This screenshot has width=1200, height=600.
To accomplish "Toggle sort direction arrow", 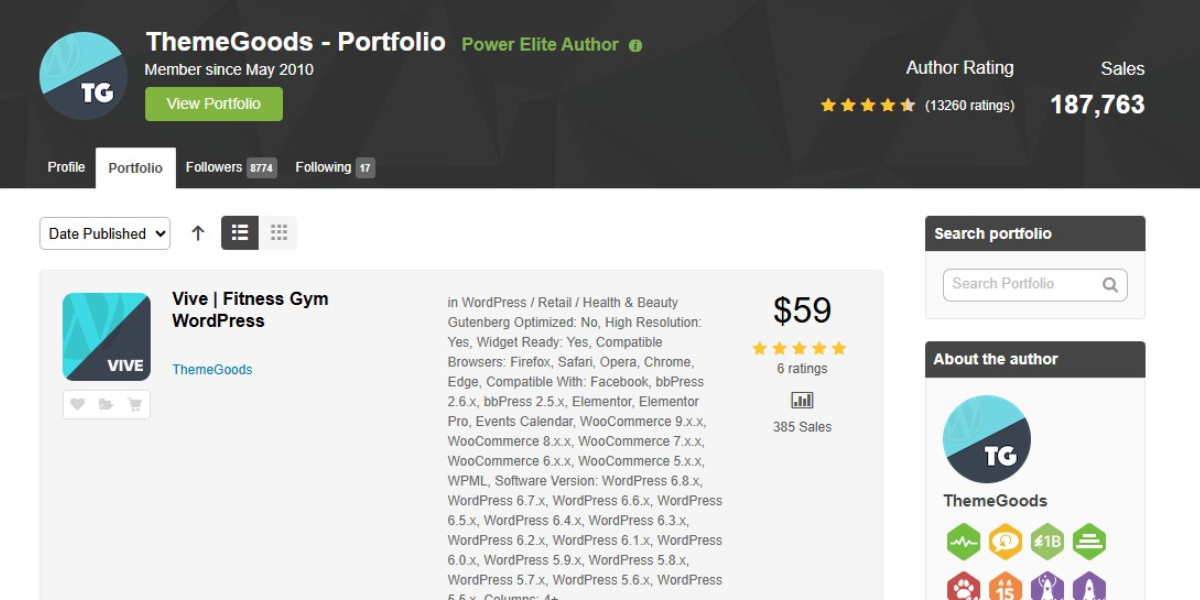I will [198, 233].
